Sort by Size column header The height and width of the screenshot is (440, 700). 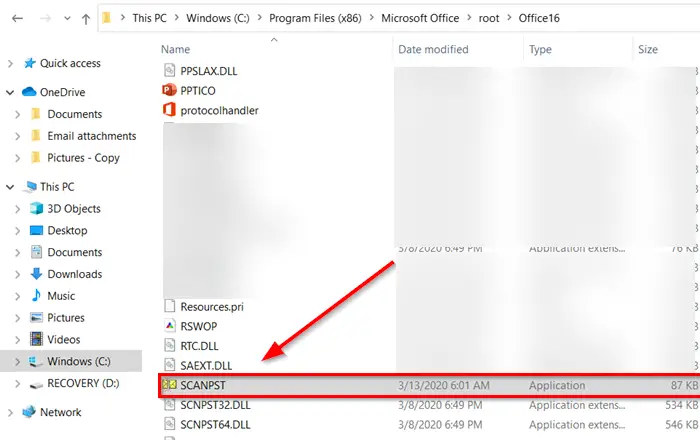[648, 49]
